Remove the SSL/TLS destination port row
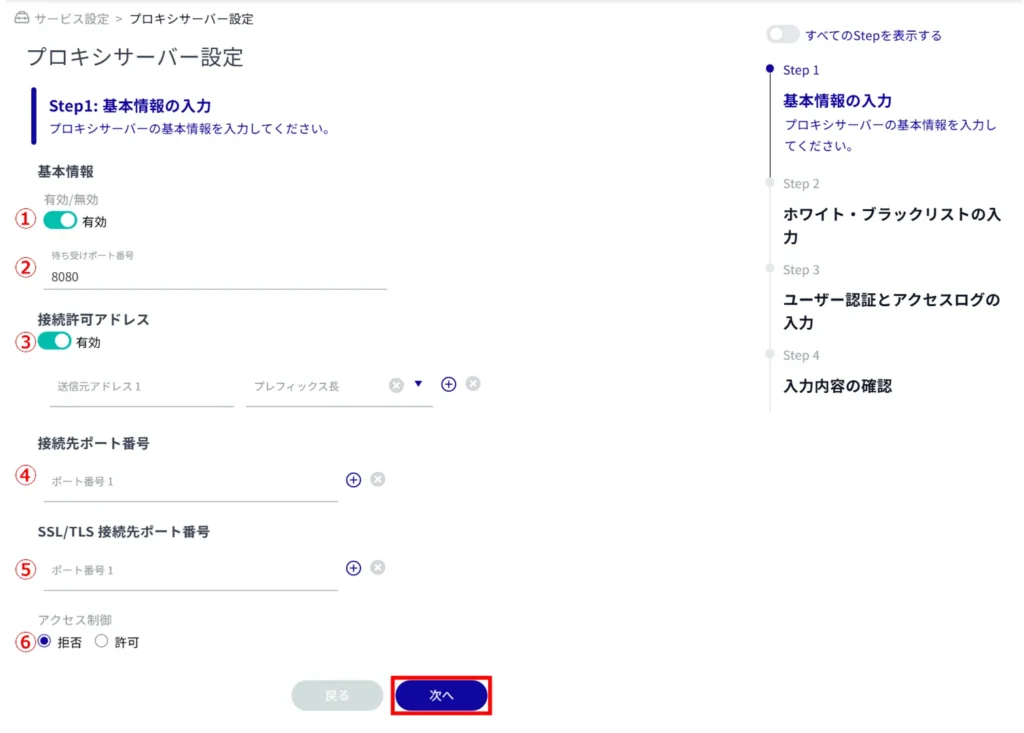The image size is (1024, 733). (378, 568)
